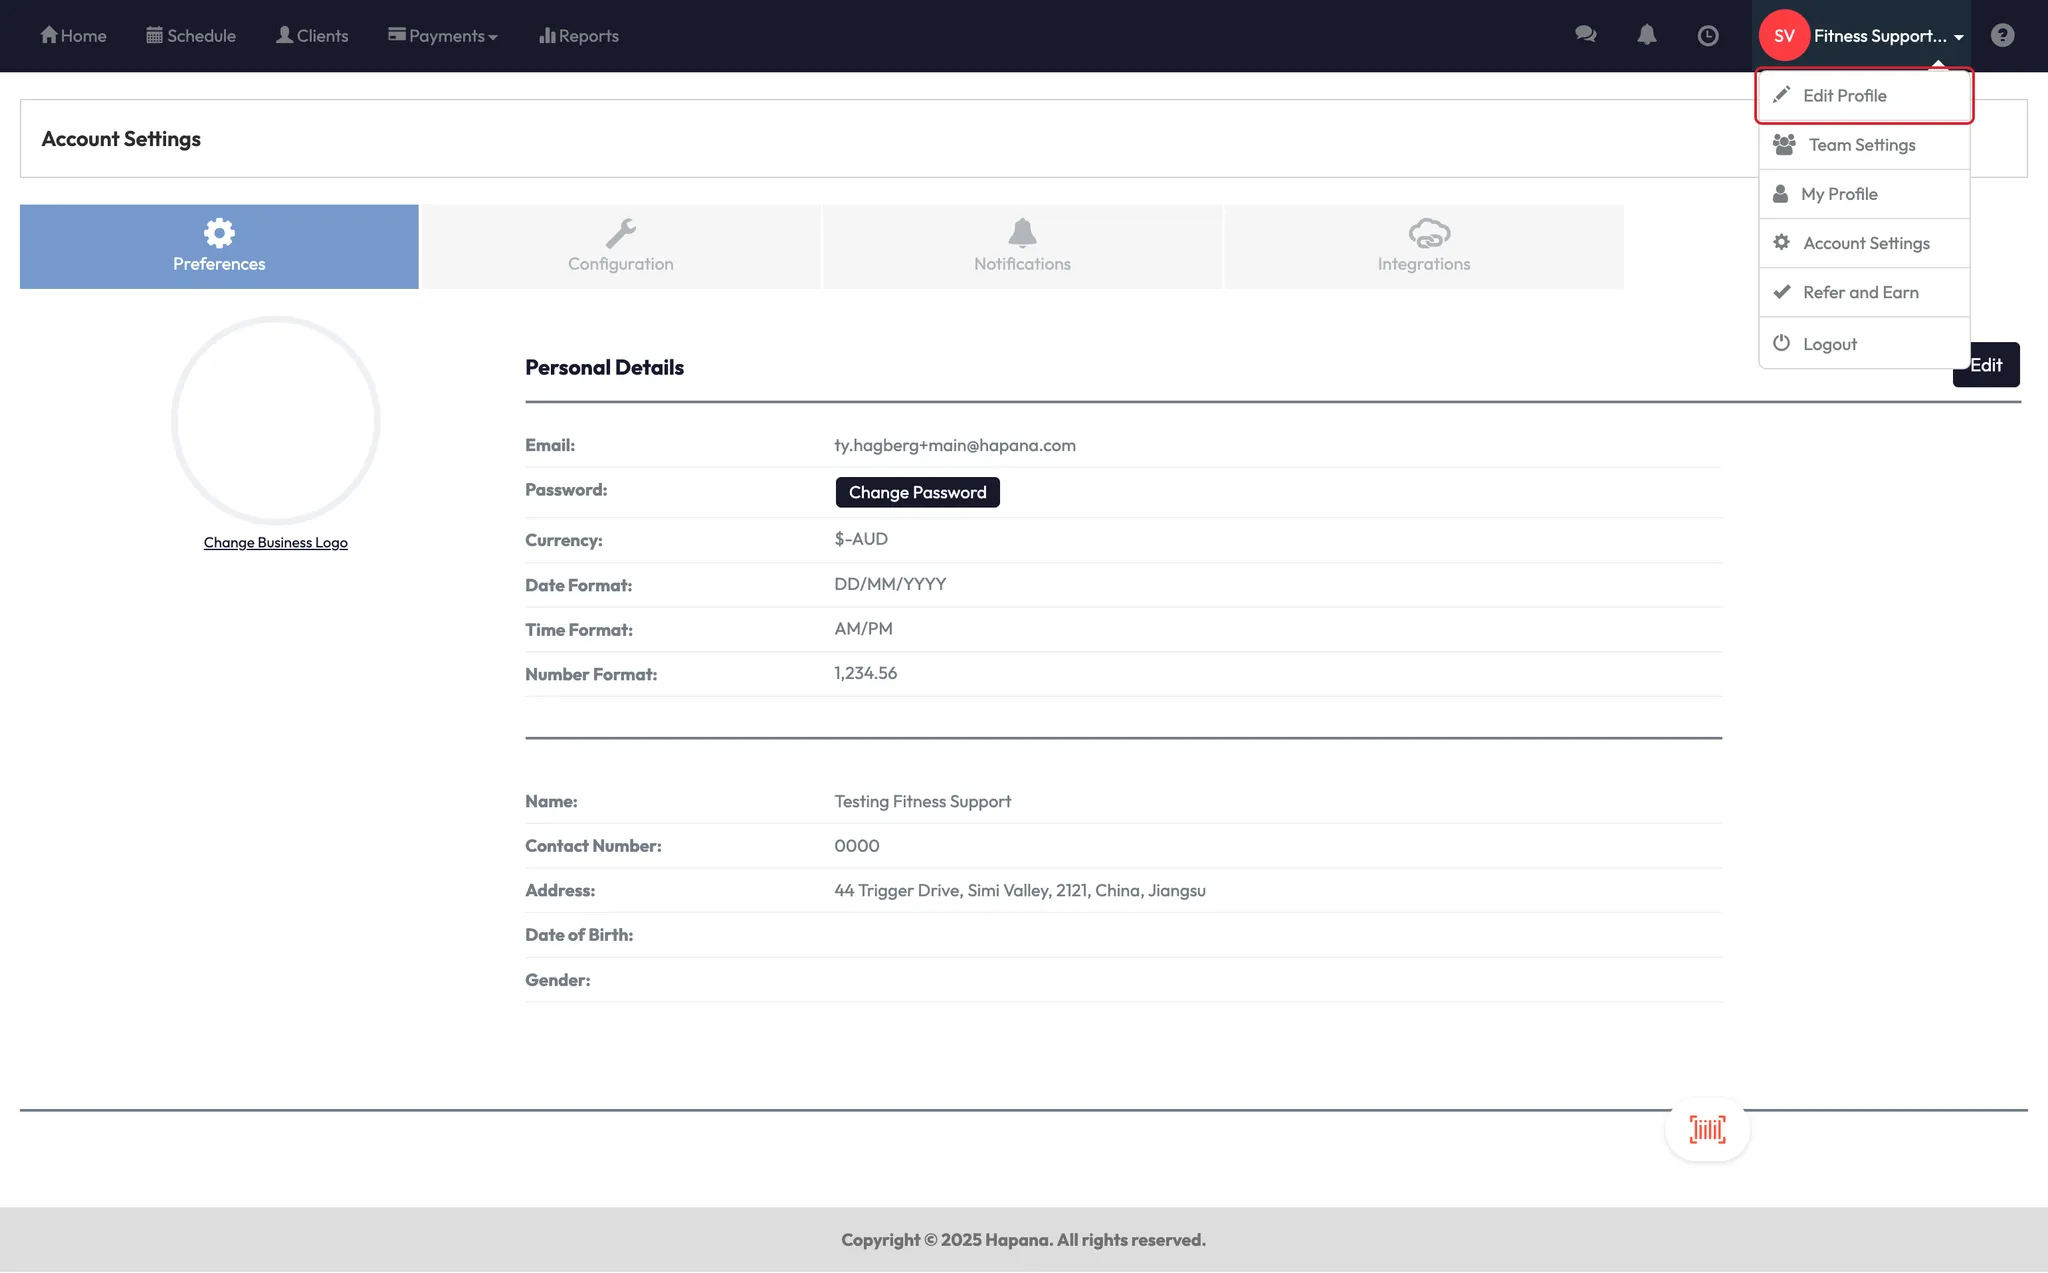The image size is (2048, 1273).
Task: Choose Refer and Earn option
Action: tap(1860, 293)
